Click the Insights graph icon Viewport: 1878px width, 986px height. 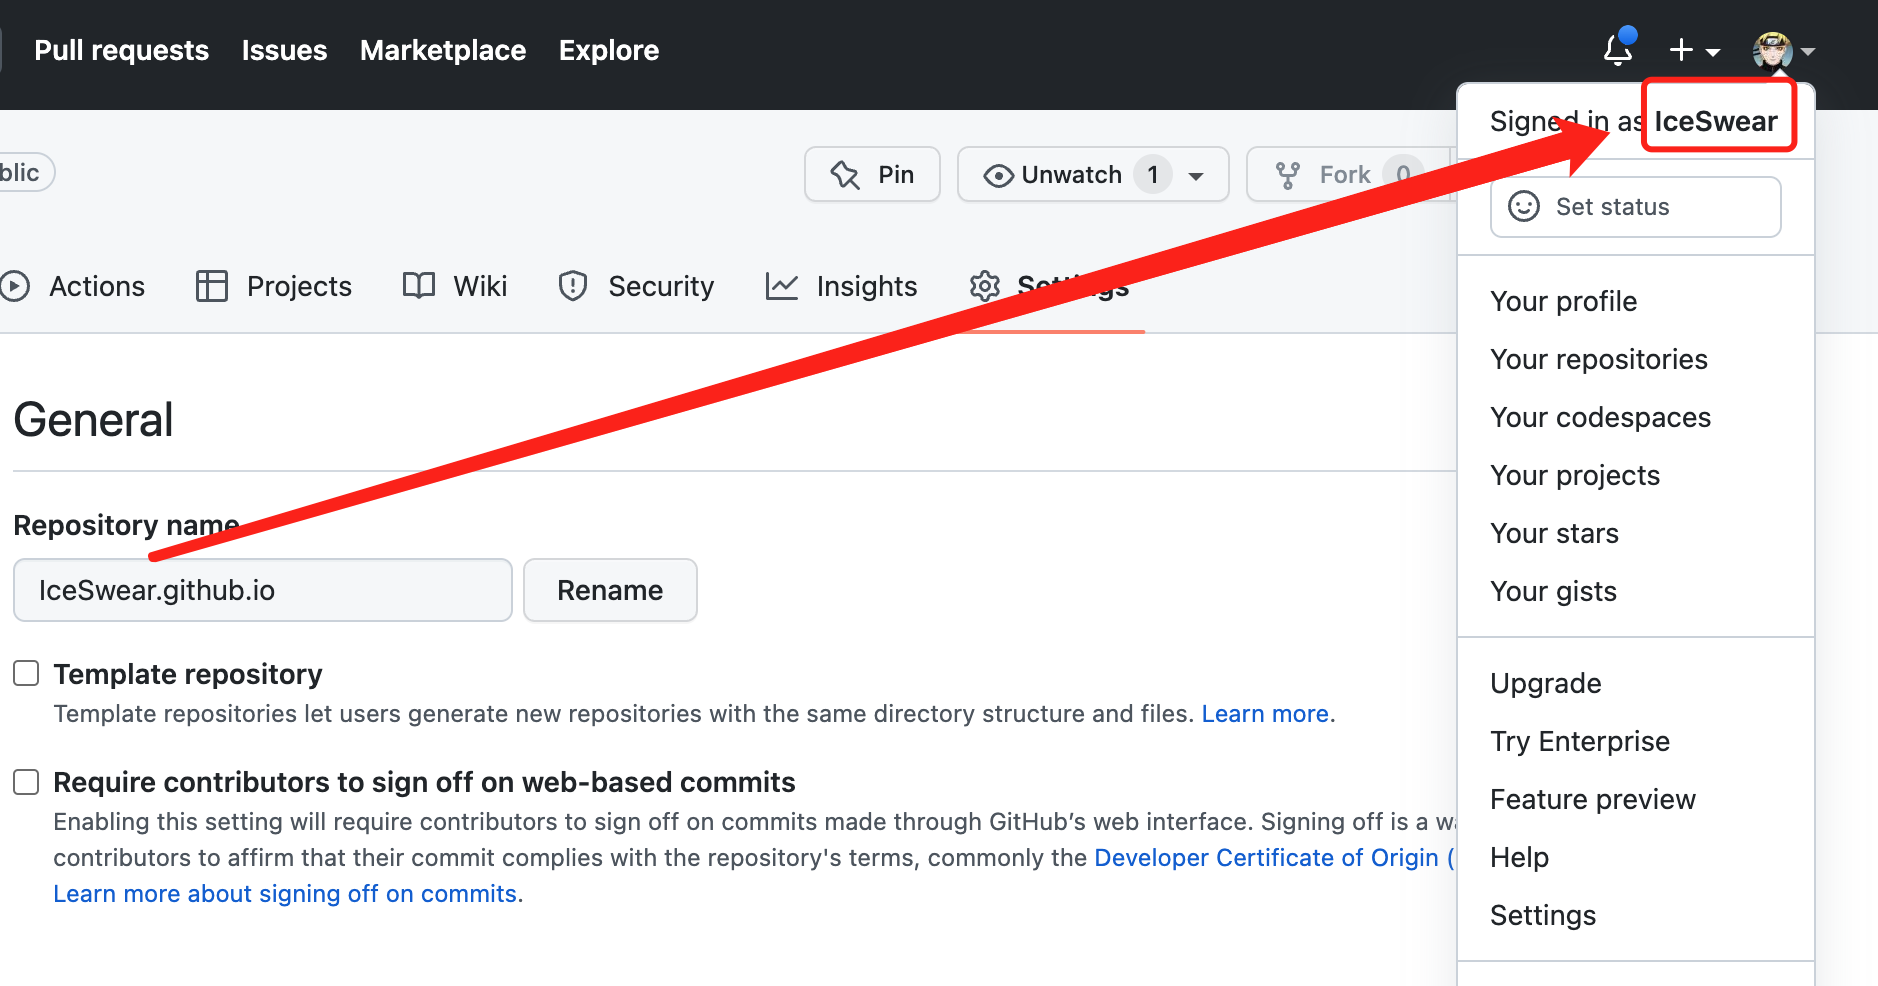pyautogui.click(x=782, y=286)
